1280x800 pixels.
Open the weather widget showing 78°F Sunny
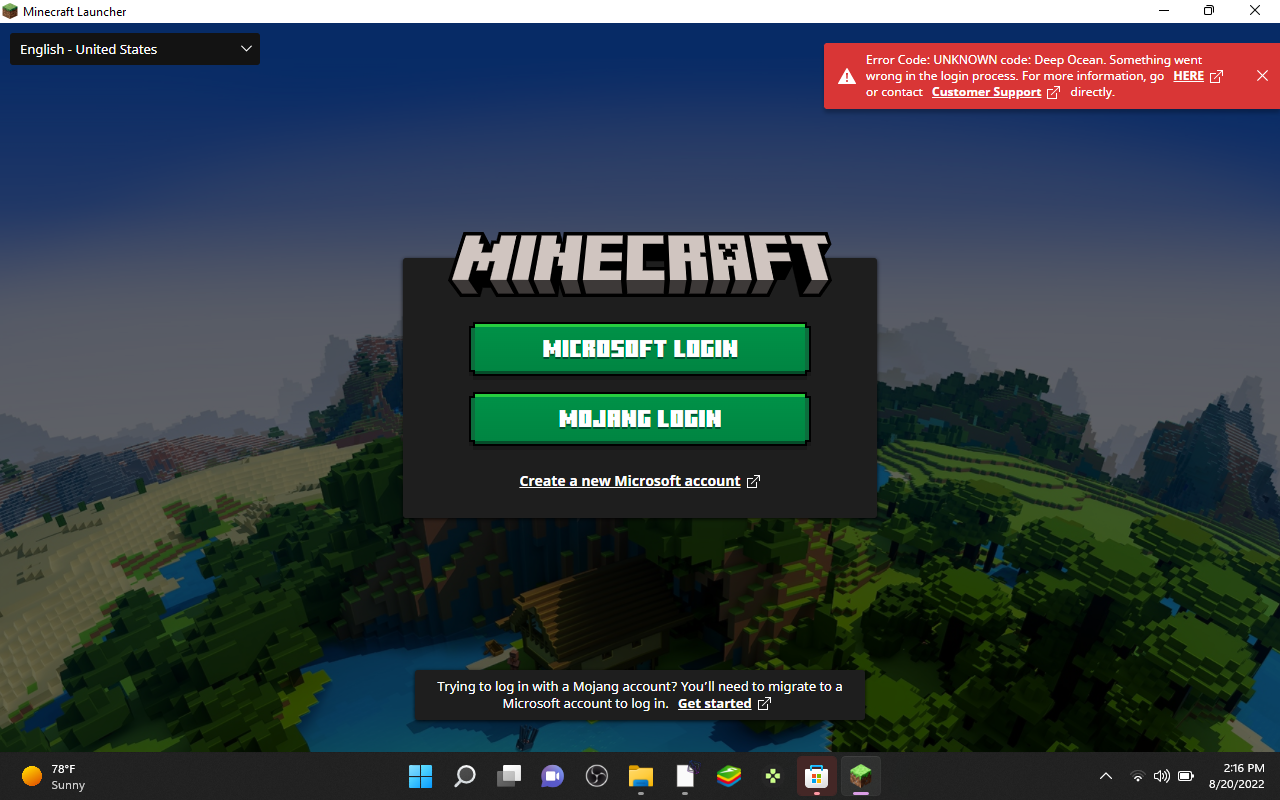[54, 776]
